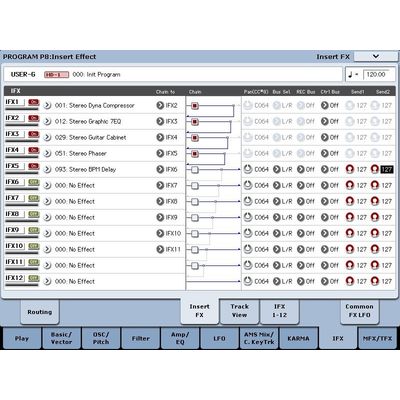The height and width of the screenshot is (400, 400).
Task: Open effect selector for IFX12 No Effect
Action: coord(47,281)
